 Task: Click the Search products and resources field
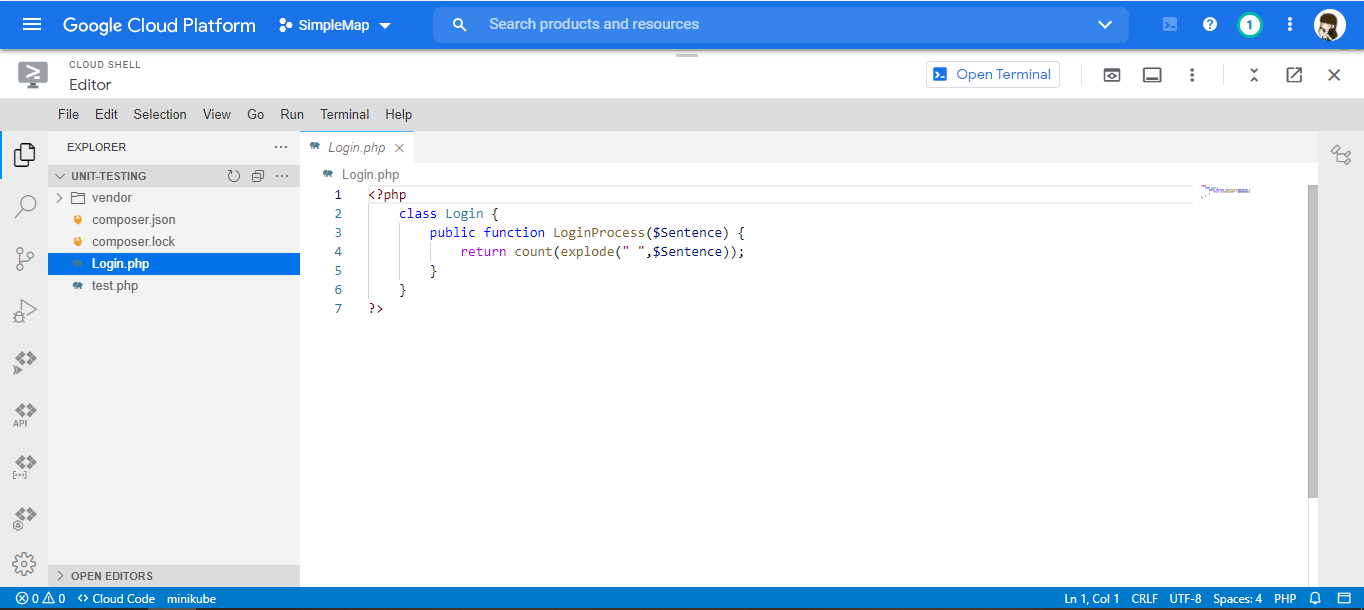780,25
